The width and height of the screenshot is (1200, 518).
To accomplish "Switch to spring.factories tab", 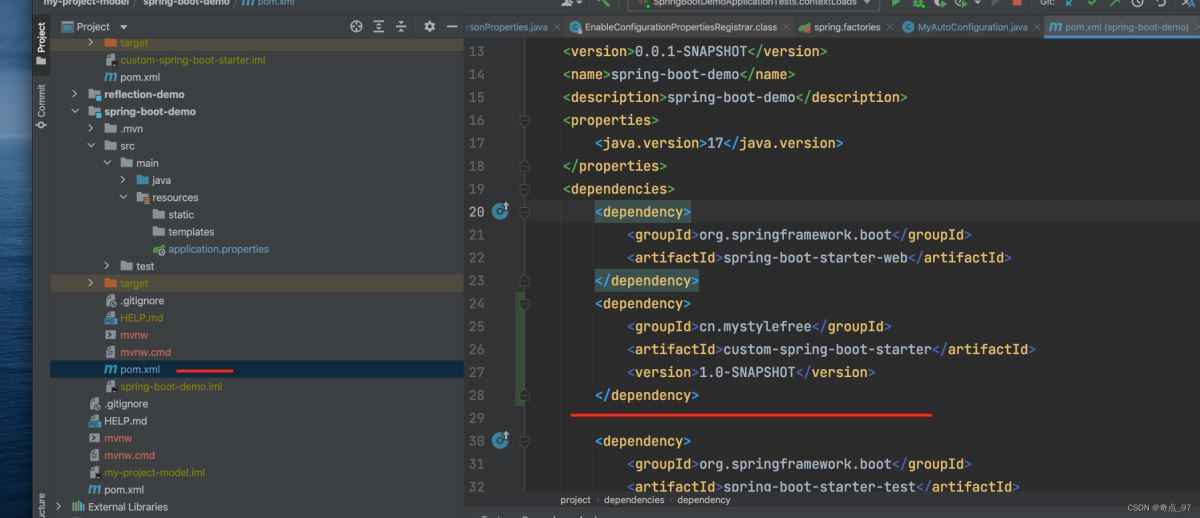I will (x=844, y=27).
